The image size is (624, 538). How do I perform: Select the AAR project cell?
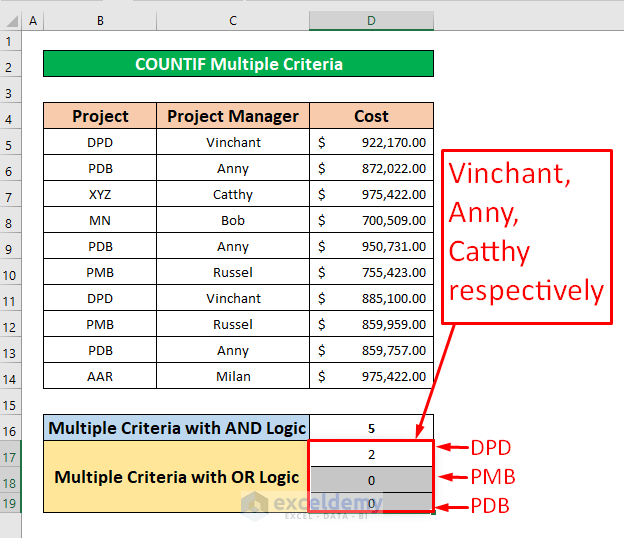100,376
